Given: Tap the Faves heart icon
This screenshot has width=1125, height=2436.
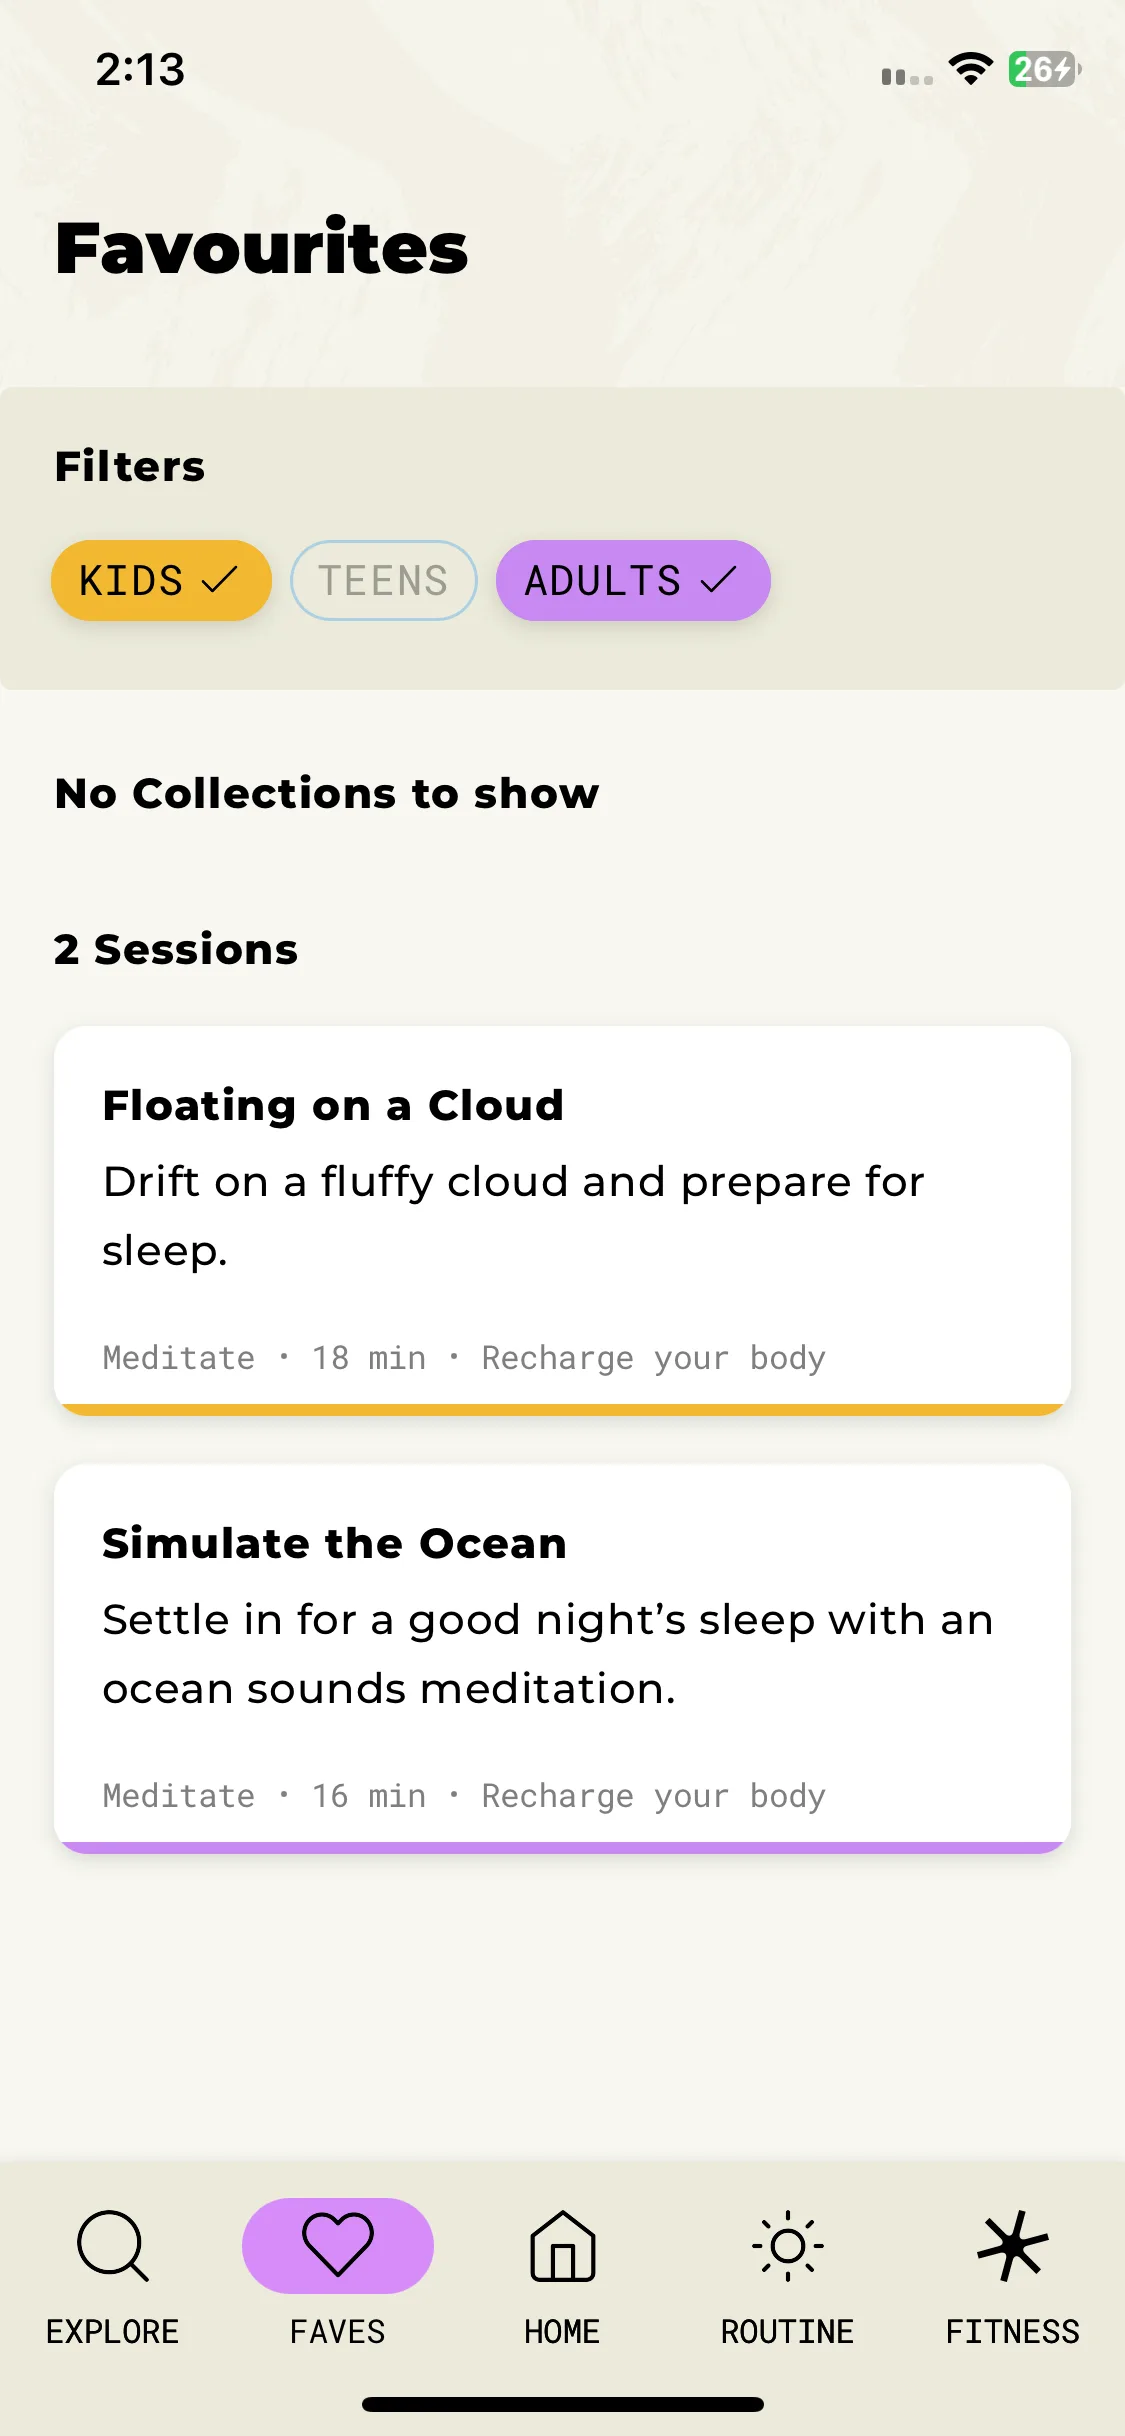Looking at the screenshot, I should 338,2245.
